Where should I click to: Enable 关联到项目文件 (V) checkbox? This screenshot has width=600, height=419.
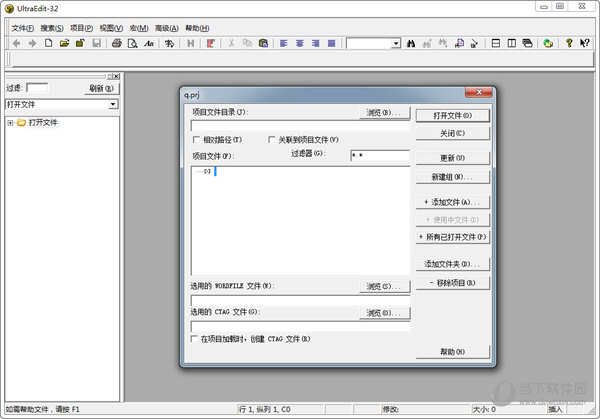(272, 139)
